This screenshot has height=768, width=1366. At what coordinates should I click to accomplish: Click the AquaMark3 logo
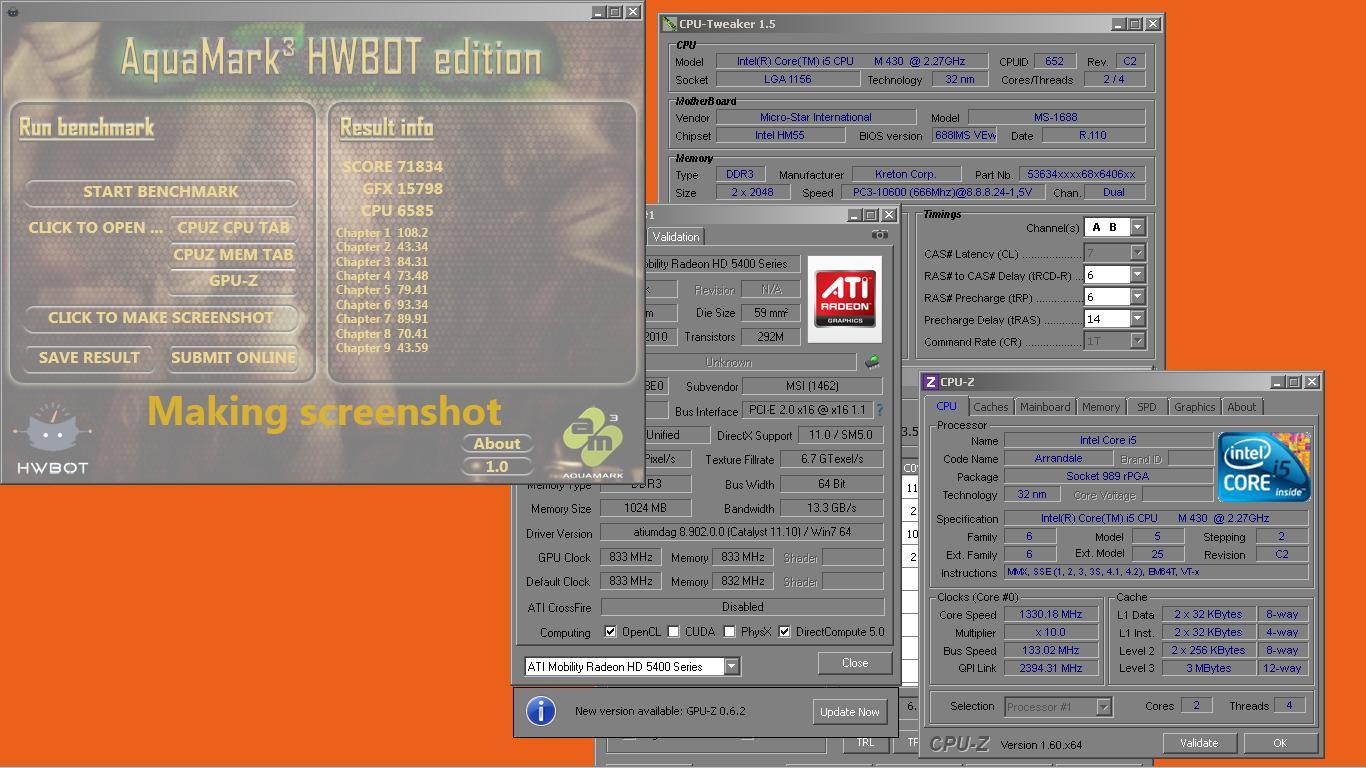click(x=592, y=443)
